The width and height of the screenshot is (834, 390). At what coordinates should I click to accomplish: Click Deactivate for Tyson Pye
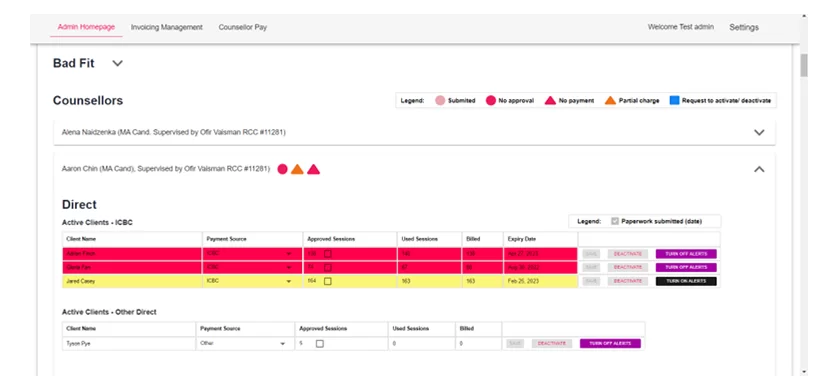(552, 344)
